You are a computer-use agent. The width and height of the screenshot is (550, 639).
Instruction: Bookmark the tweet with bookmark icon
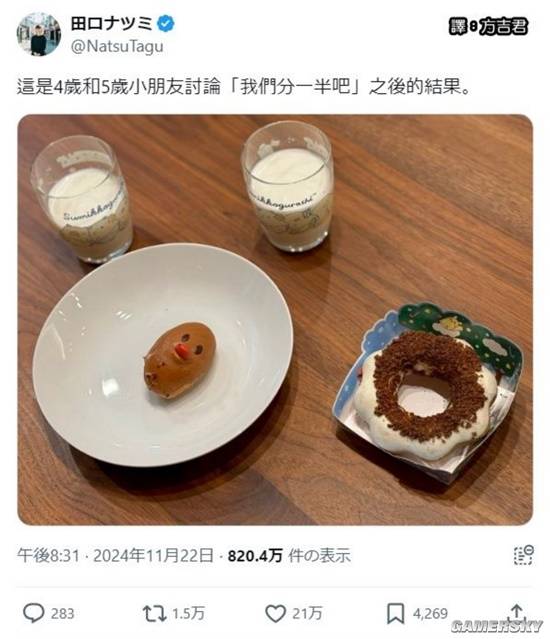tap(395, 614)
